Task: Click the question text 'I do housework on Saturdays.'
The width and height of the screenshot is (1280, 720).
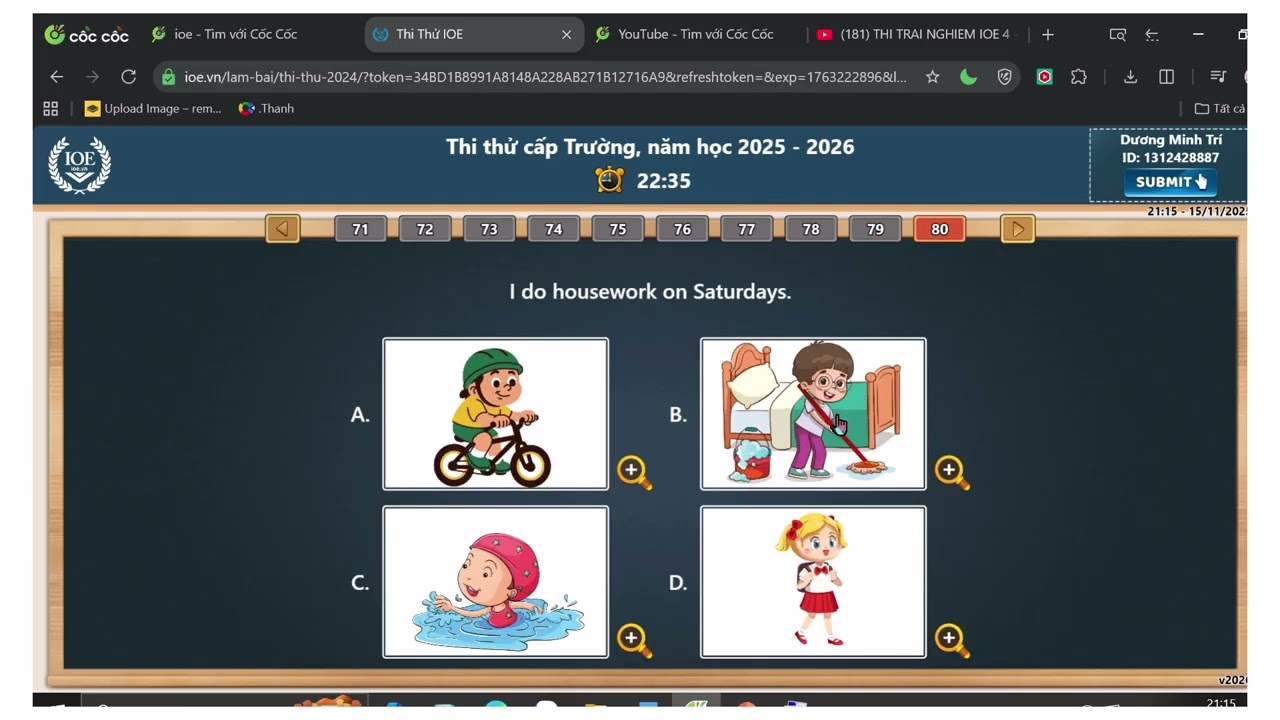Action: tap(650, 292)
